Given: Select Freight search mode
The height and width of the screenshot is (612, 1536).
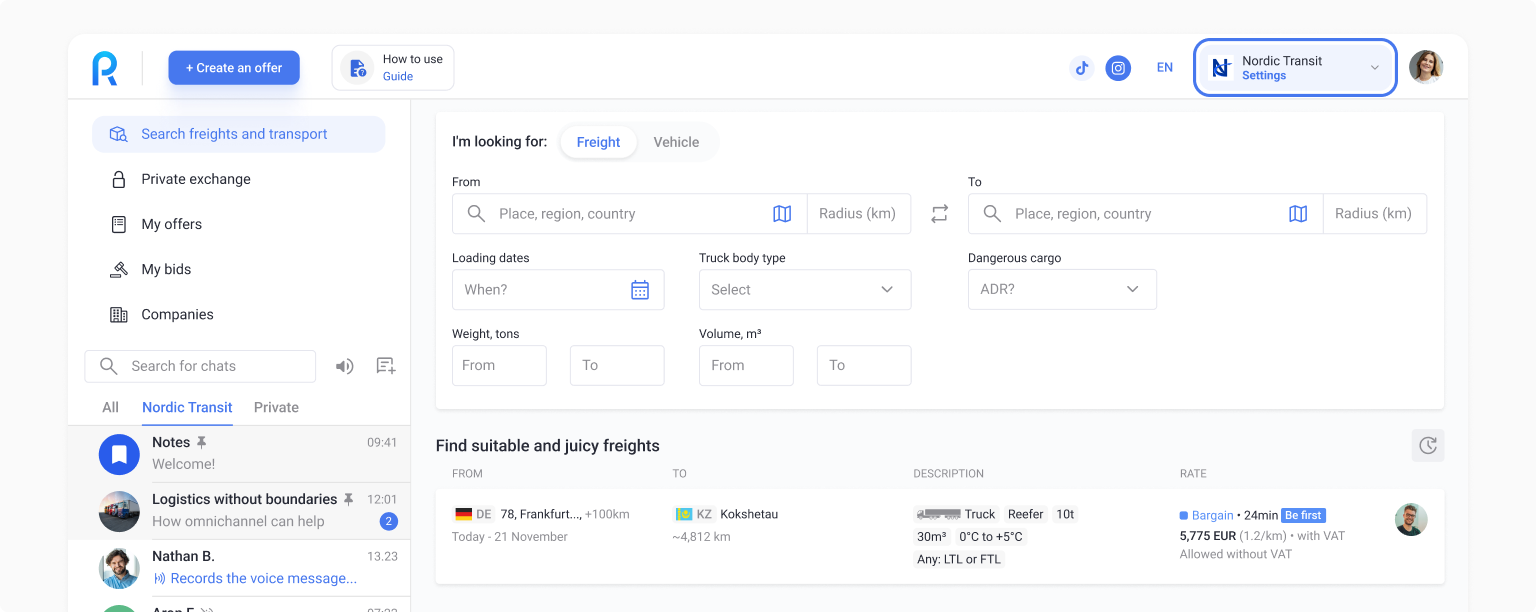Looking at the screenshot, I should 598,142.
